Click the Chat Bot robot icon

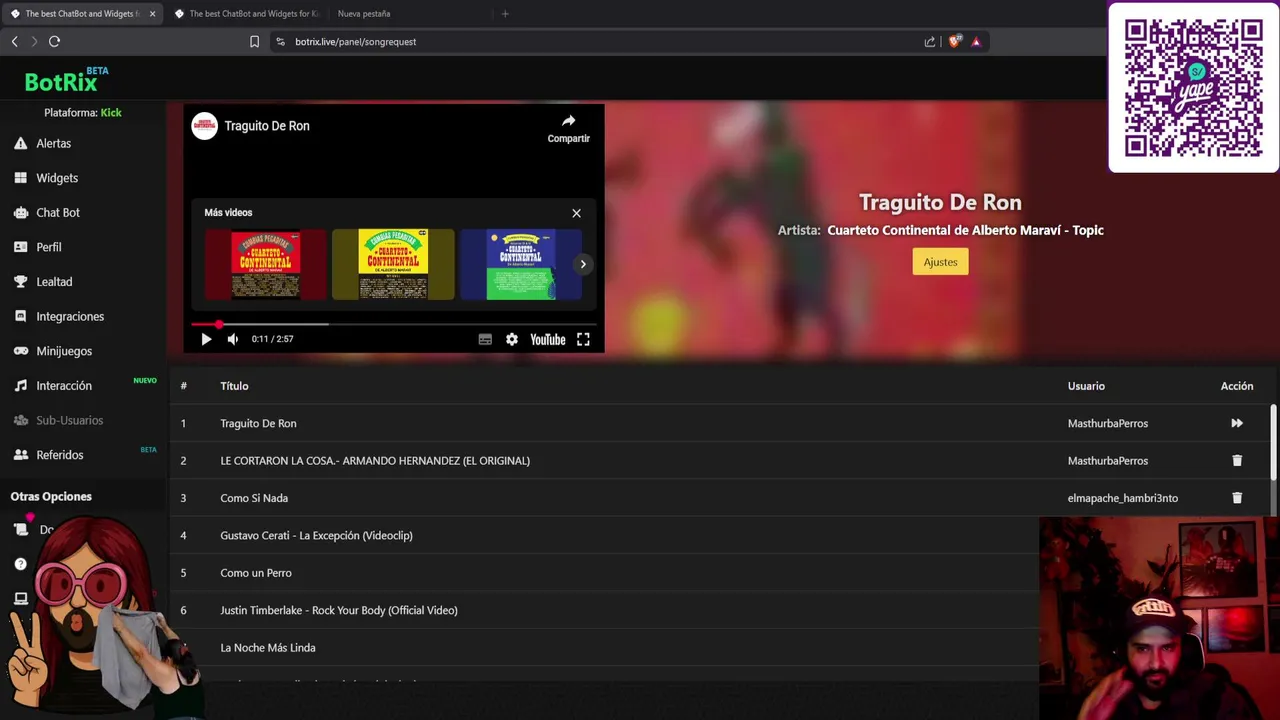click(x=20, y=212)
